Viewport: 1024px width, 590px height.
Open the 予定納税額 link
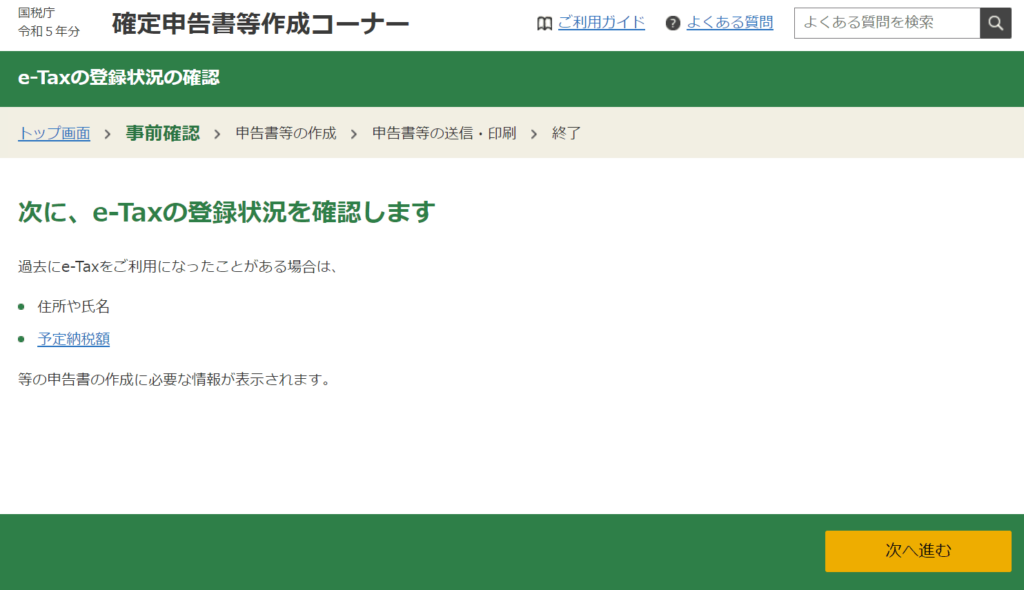pos(74,339)
